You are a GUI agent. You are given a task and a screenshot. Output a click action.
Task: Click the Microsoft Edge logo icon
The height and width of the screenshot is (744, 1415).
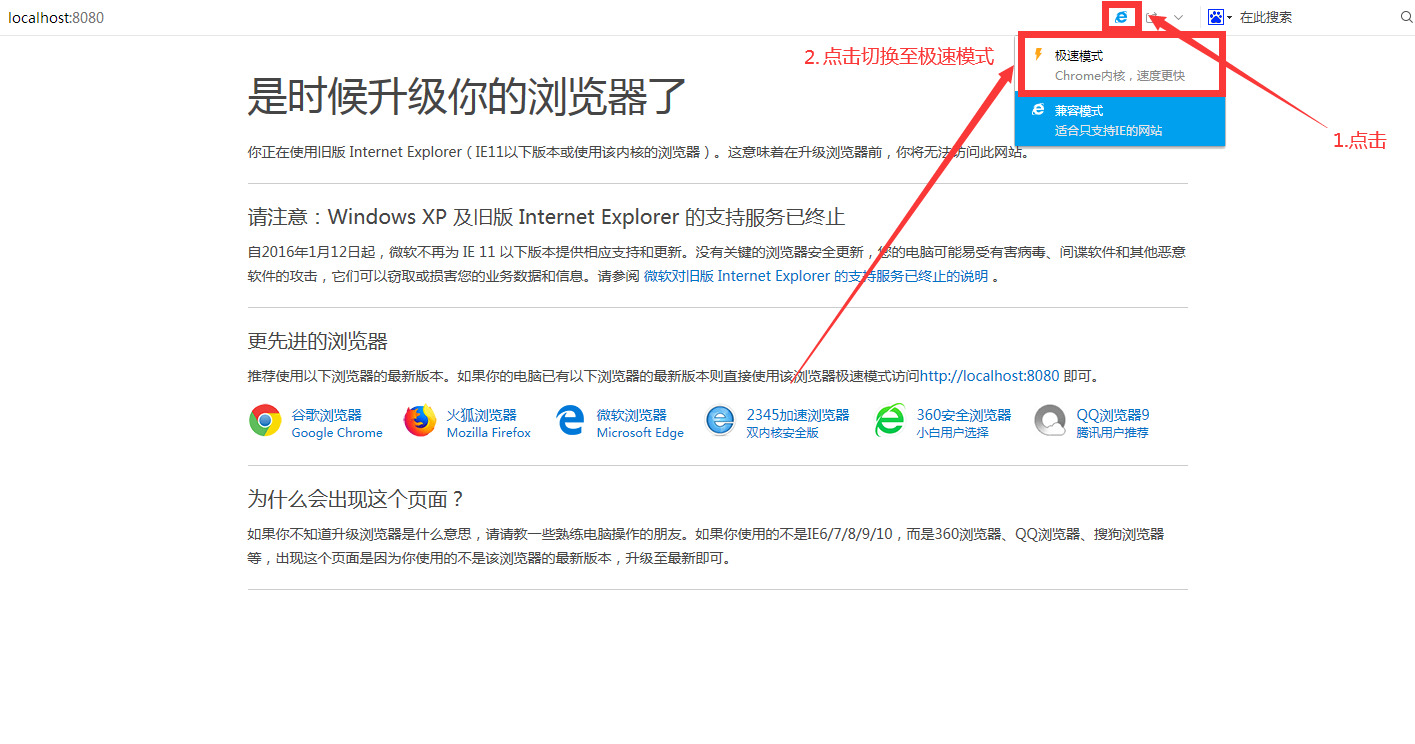click(x=570, y=421)
